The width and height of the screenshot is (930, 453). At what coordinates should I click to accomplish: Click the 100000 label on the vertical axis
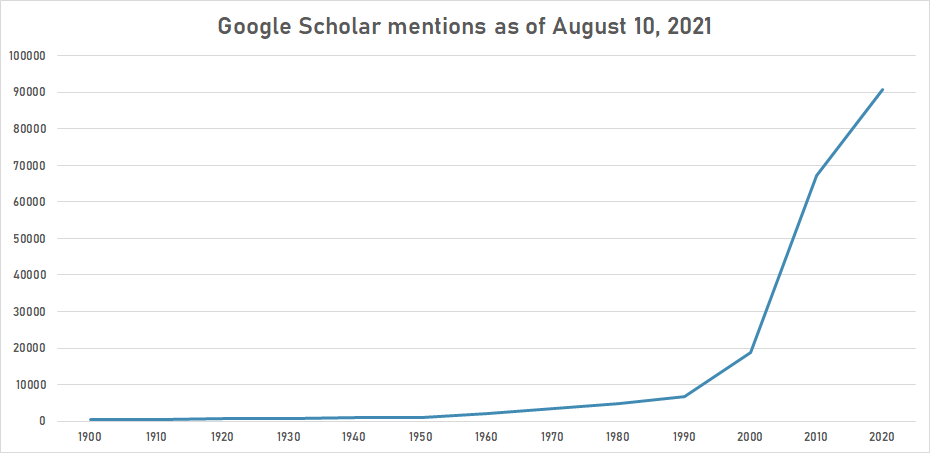27,56
